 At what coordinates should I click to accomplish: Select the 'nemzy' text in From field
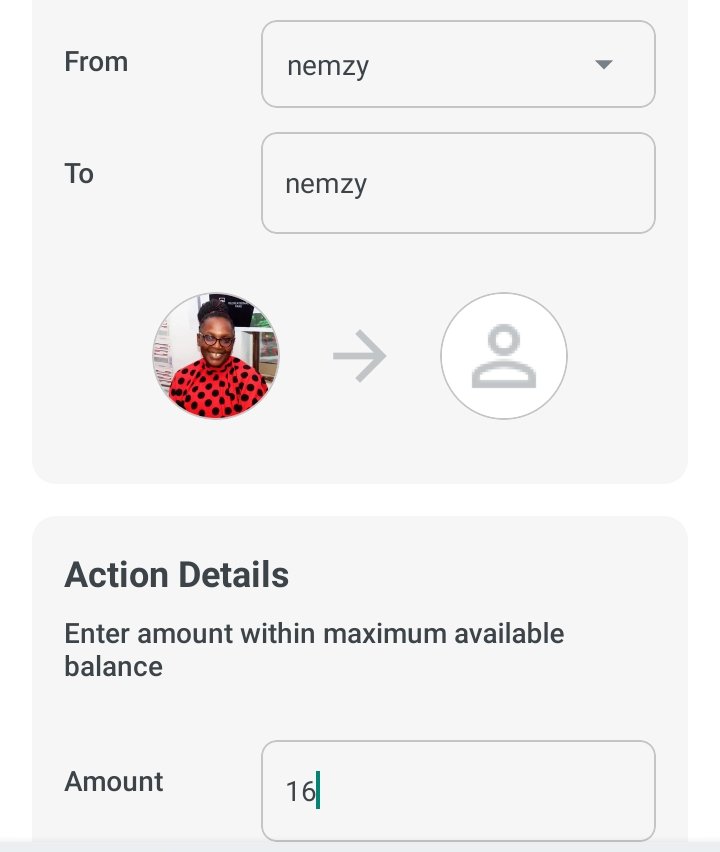[x=328, y=67]
